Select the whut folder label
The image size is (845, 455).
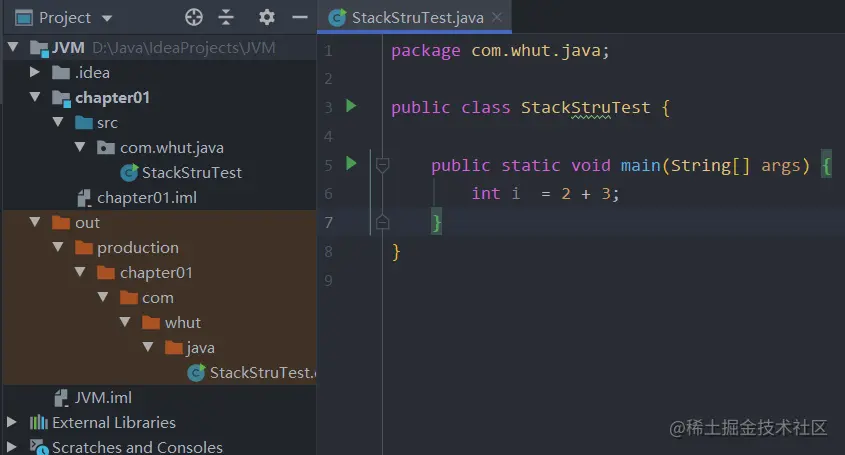coord(183,322)
